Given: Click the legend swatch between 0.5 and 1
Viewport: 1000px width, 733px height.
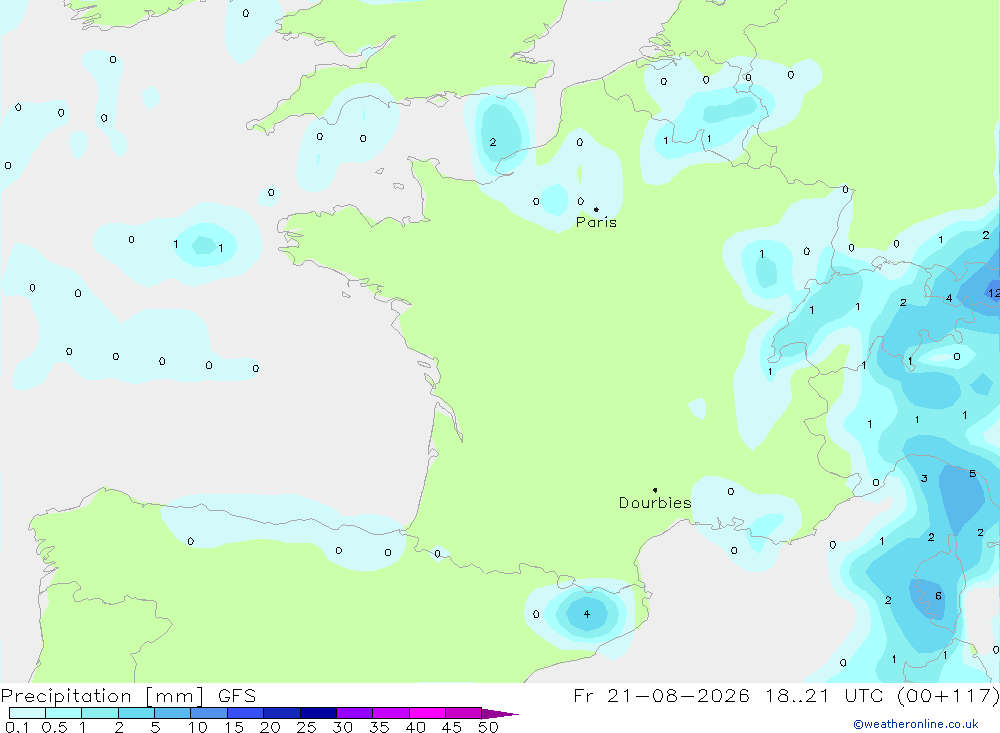Looking at the screenshot, I should pyautogui.click(x=63, y=713).
